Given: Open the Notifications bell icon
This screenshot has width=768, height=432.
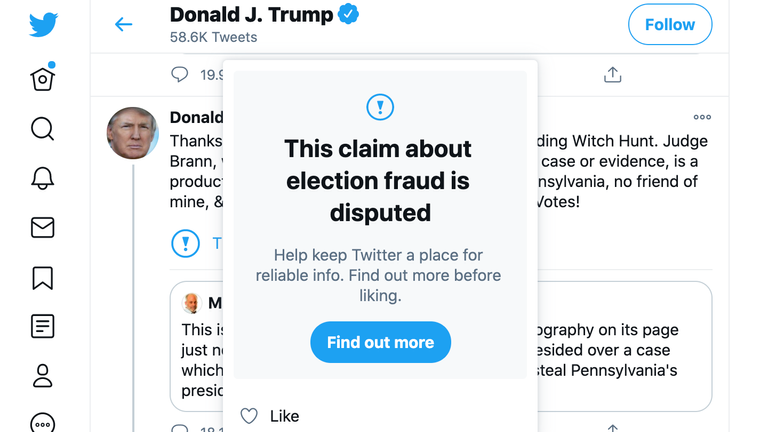Looking at the screenshot, I should 43,178.
